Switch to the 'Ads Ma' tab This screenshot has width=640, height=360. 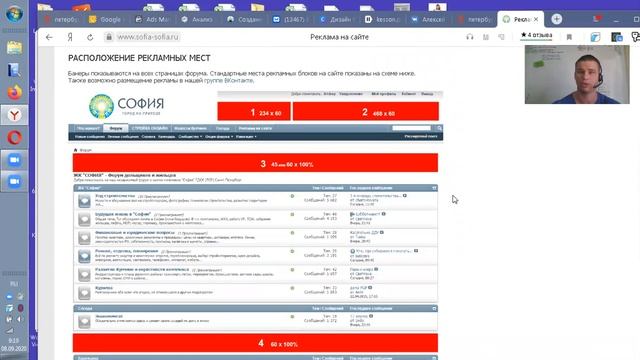(x=152, y=19)
